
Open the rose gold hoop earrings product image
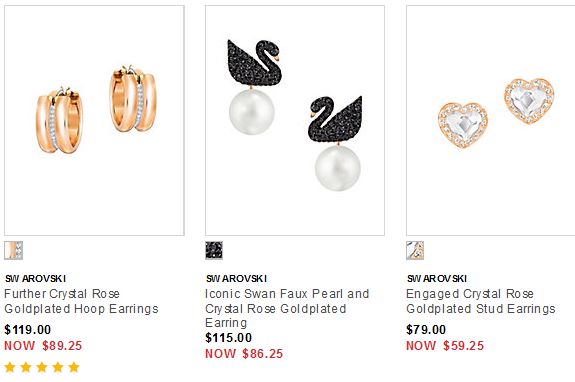94,120
